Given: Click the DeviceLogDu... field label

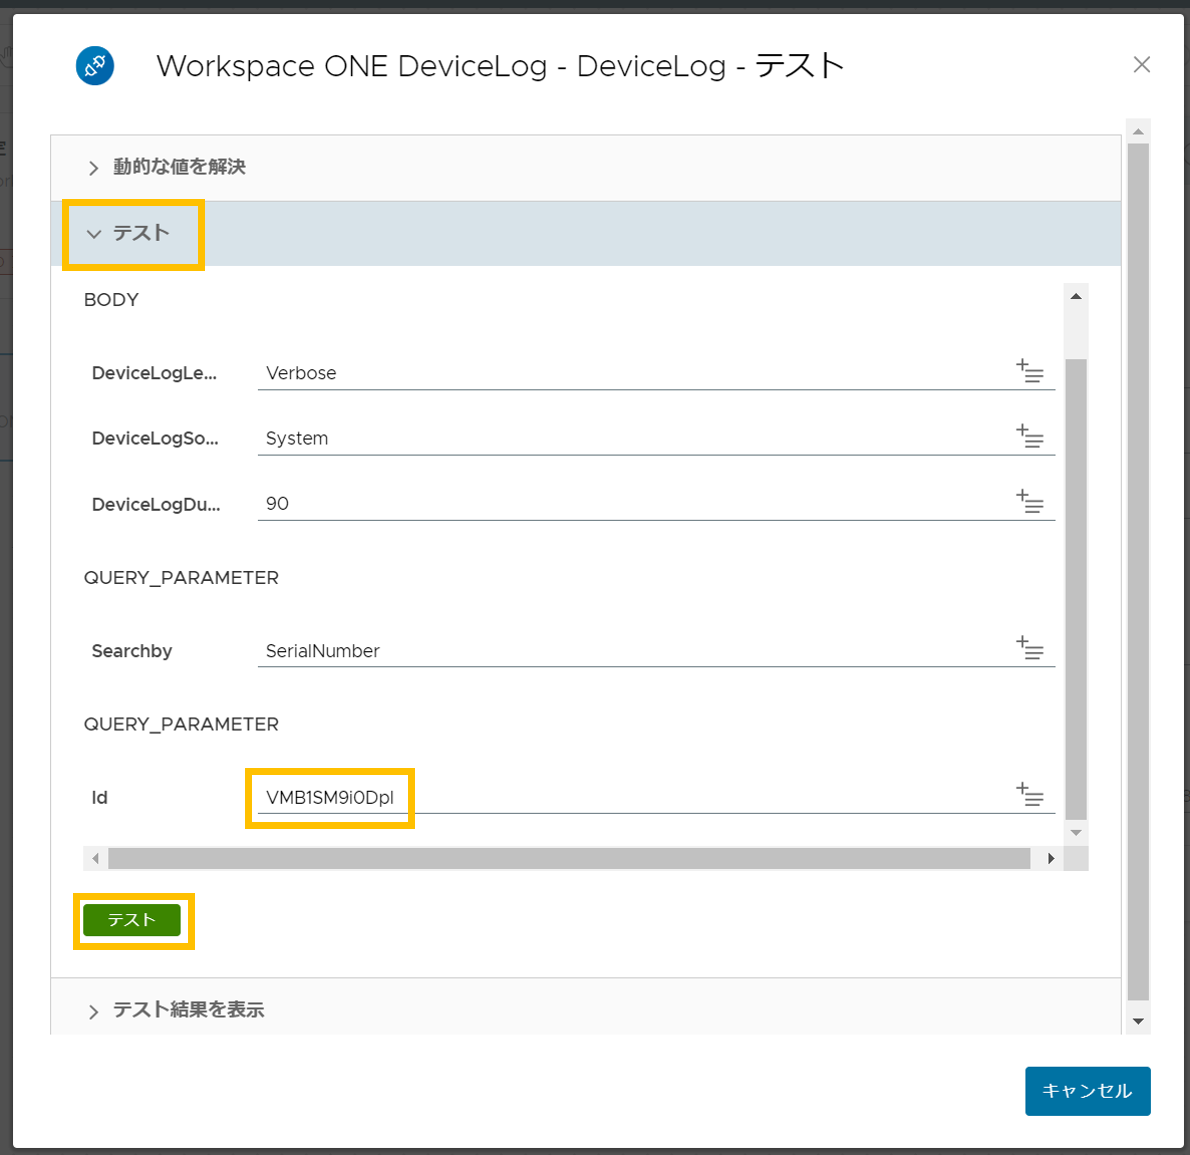Looking at the screenshot, I should pyautogui.click(x=156, y=504).
